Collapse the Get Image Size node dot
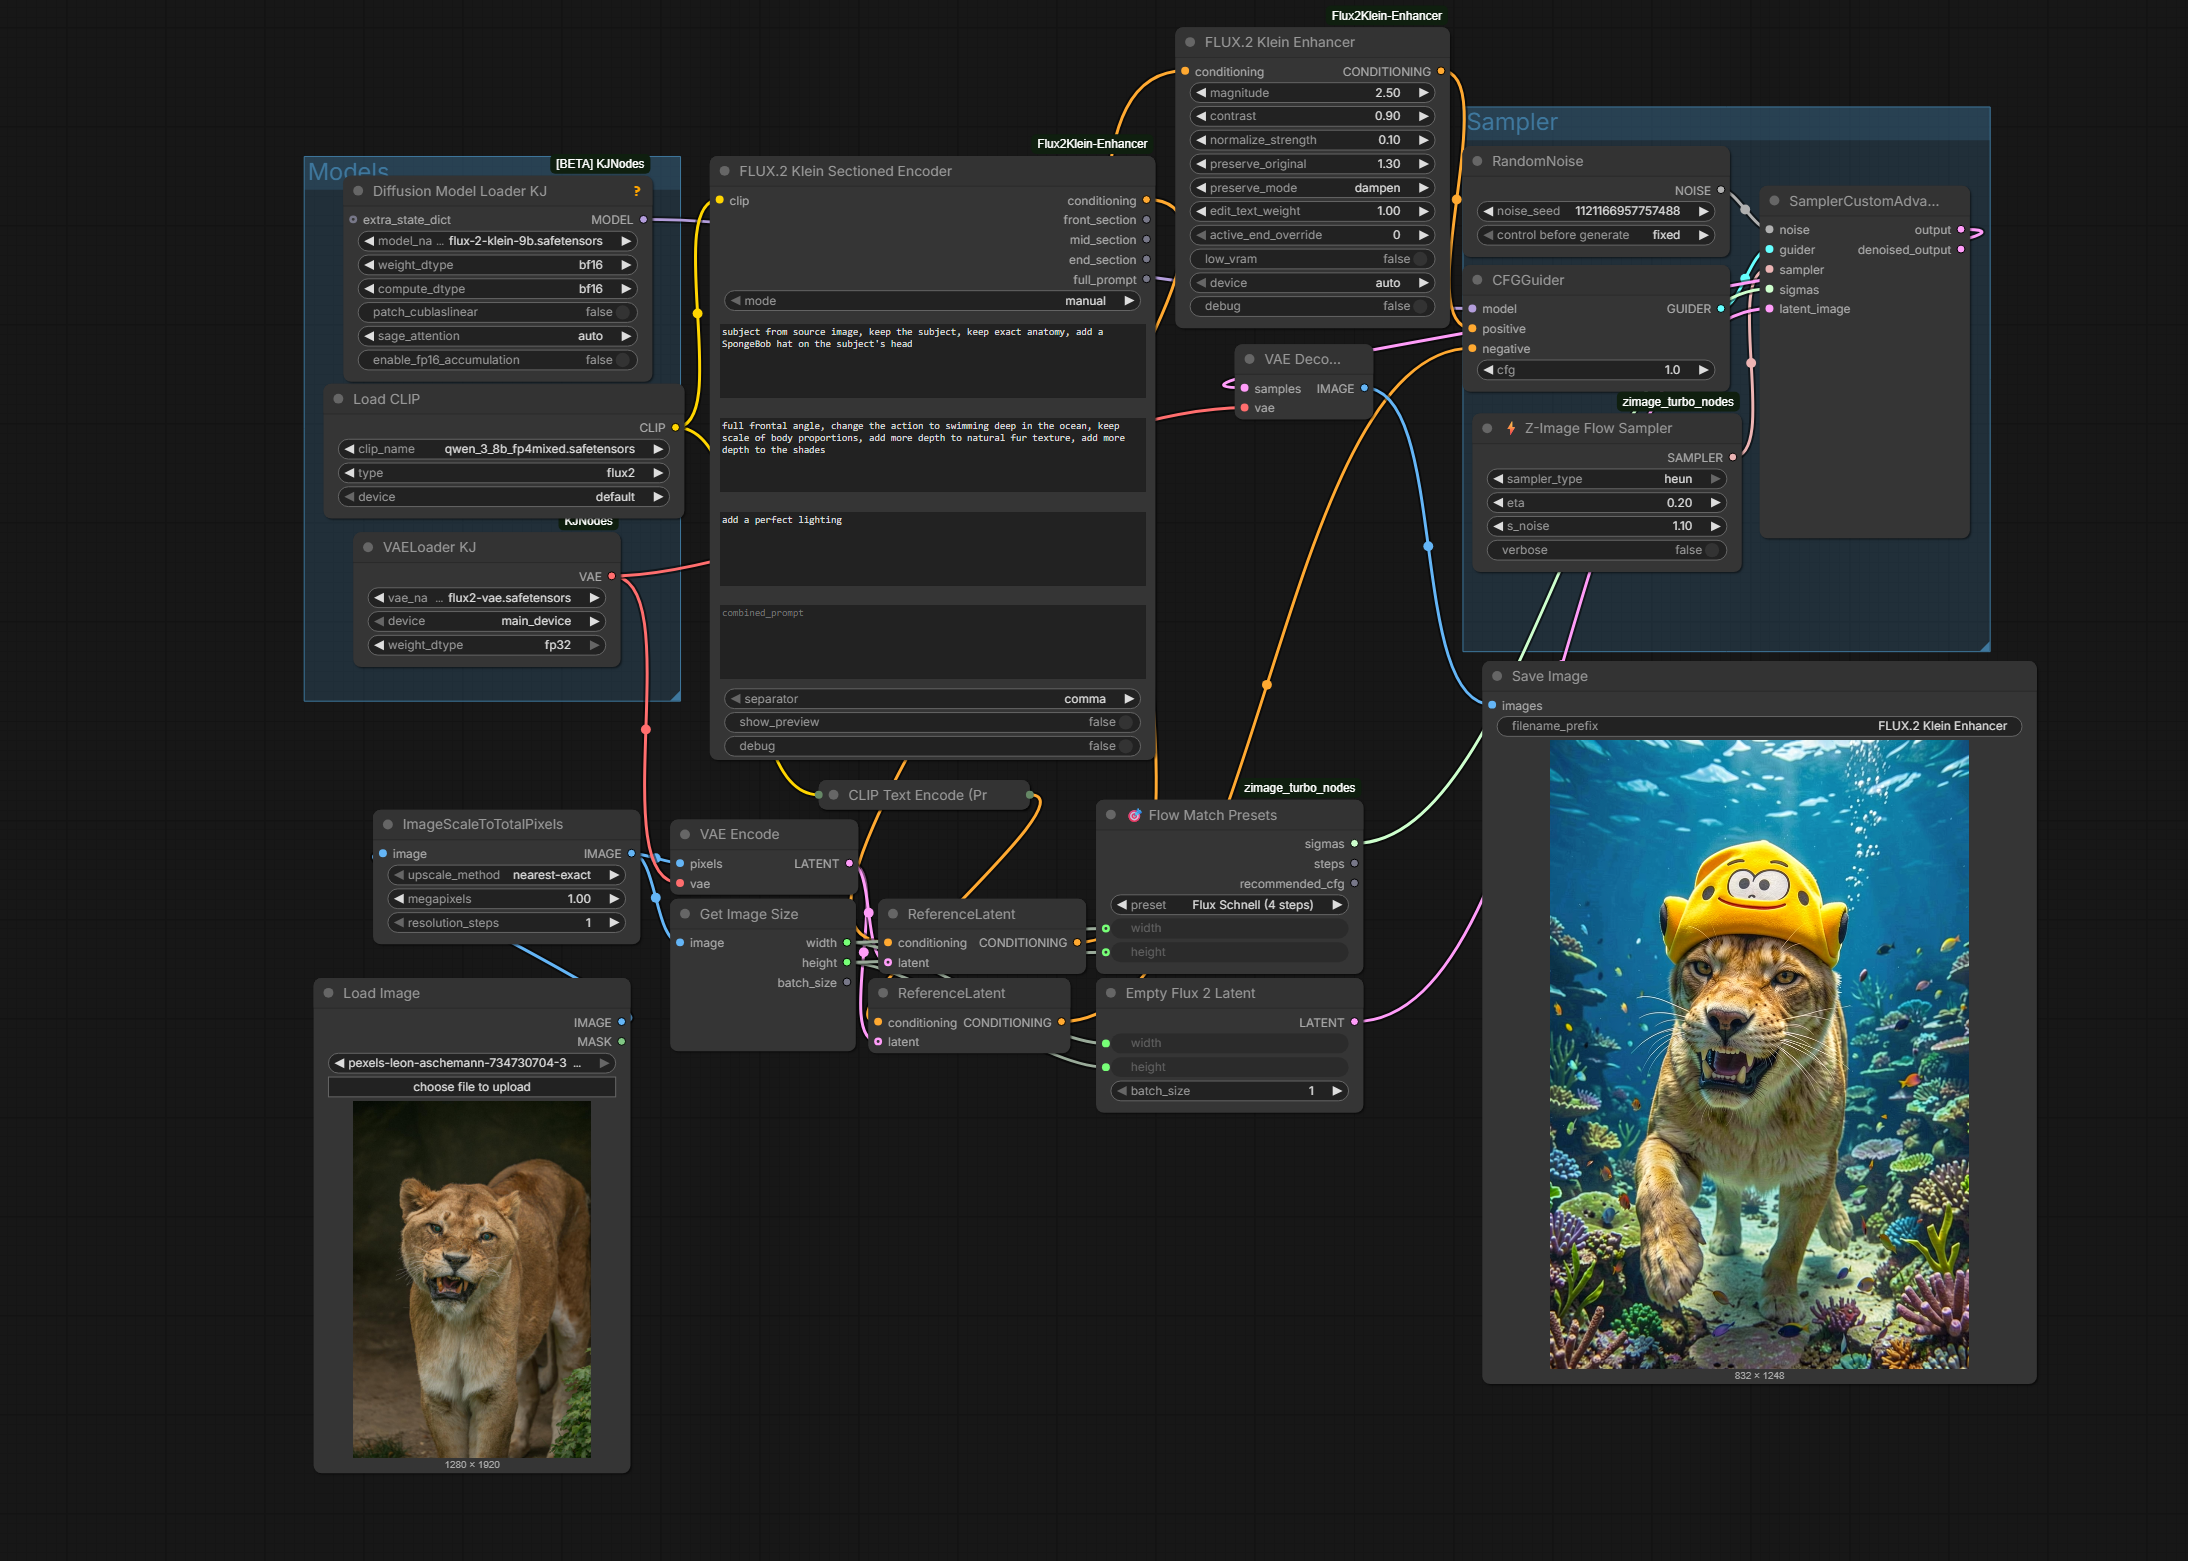The height and width of the screenshot is (1561, 2188). point(685,914)
